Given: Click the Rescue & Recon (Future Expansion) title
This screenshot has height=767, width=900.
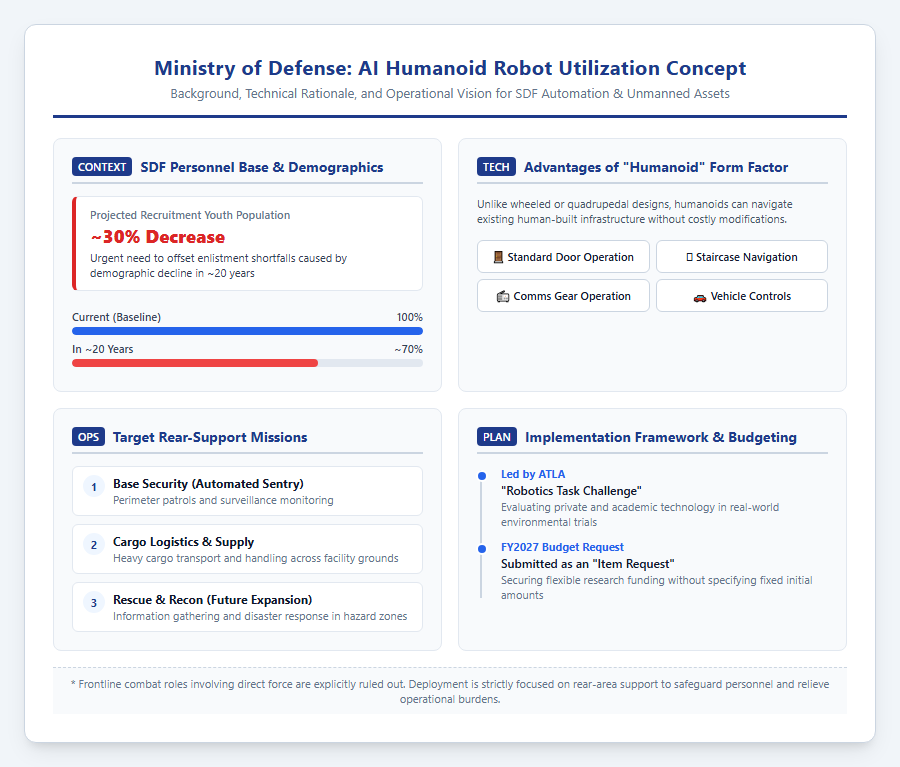Looking at the screenshot, I should [x=212, y=600].
